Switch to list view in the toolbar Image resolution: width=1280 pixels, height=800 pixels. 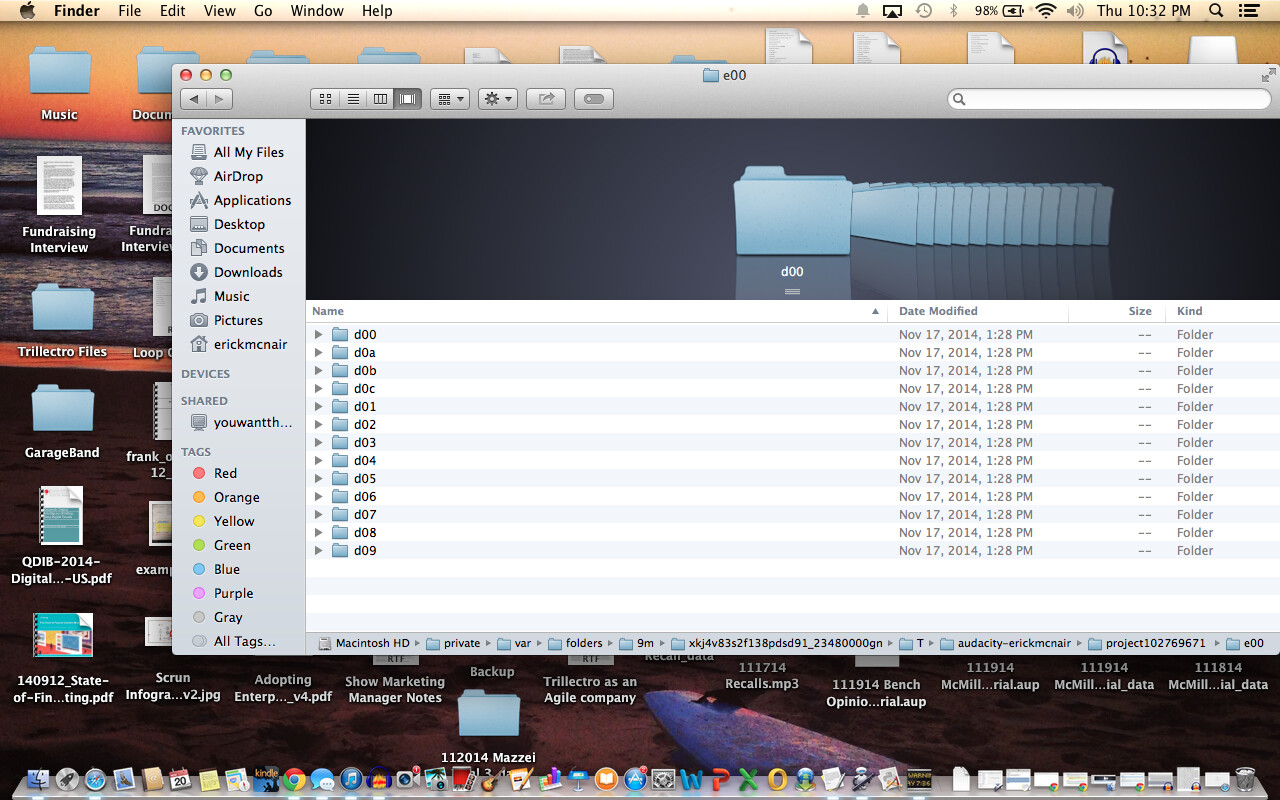point(352,98)
